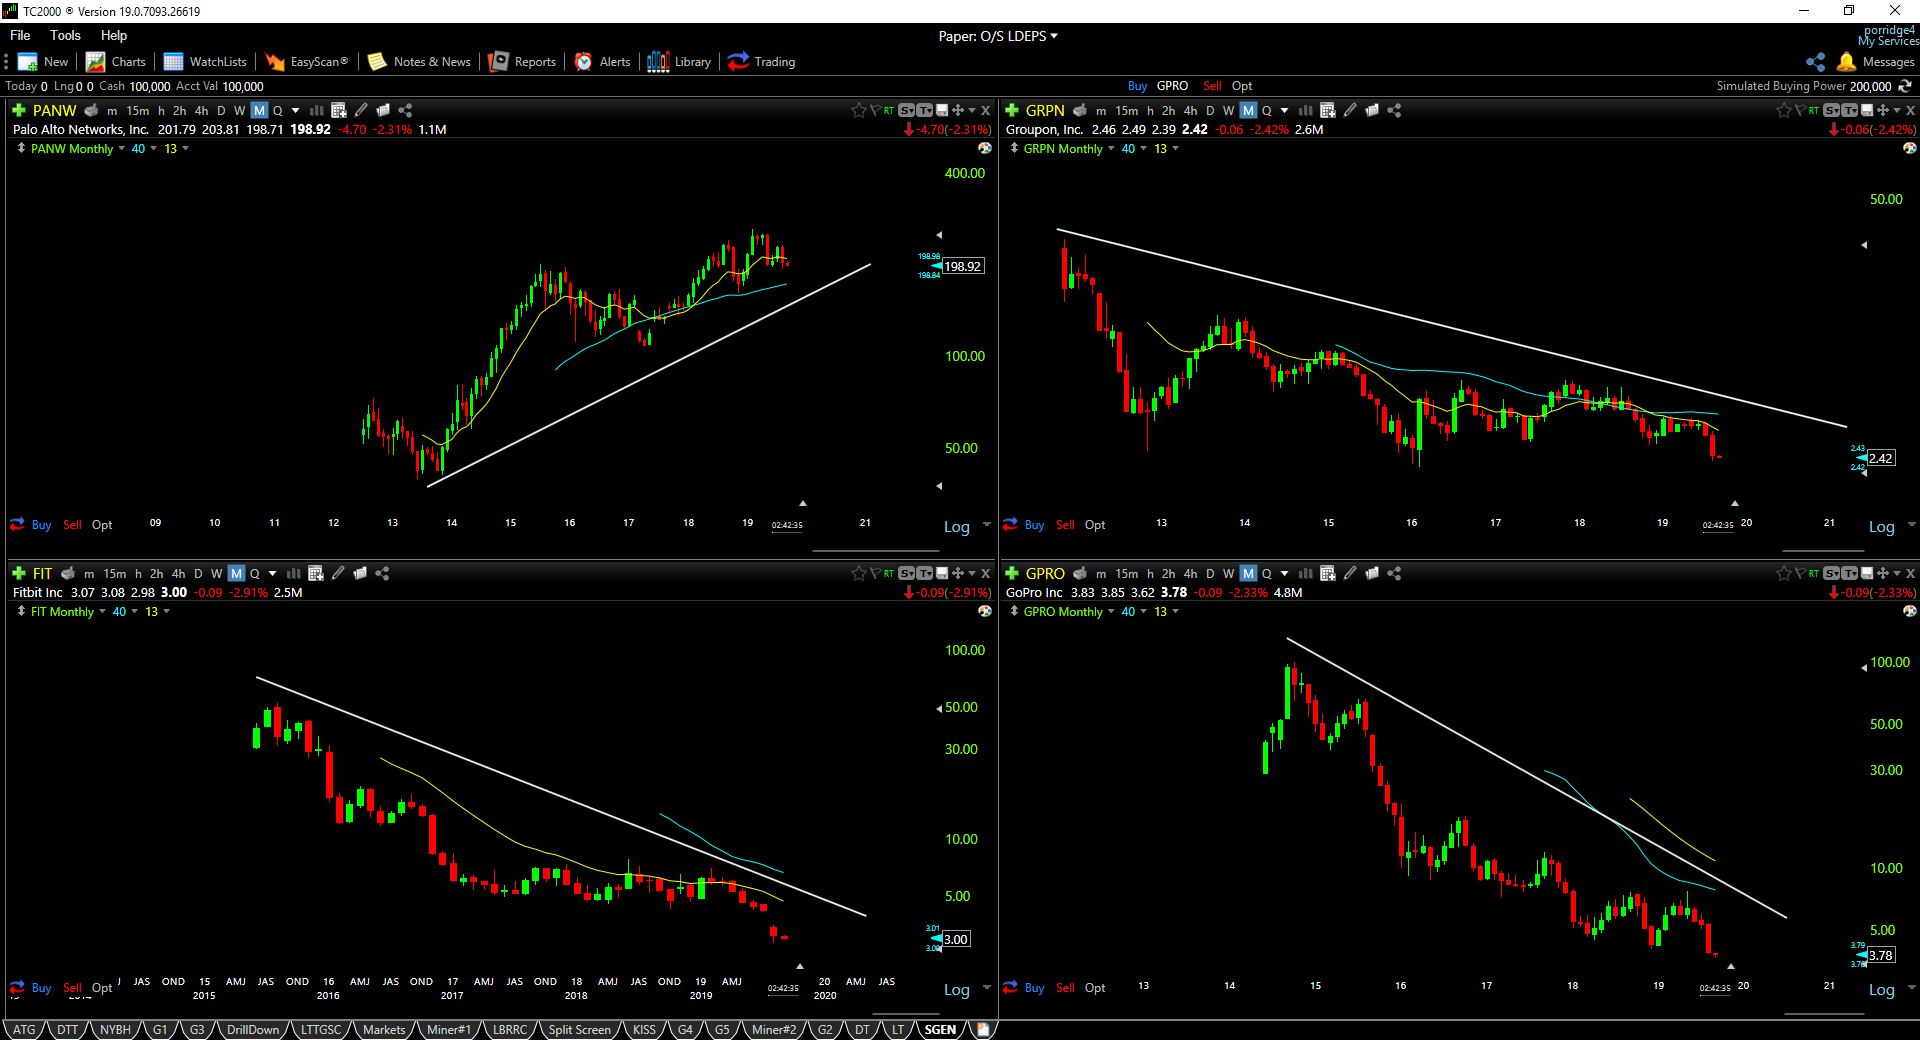Toggle the favorite star on PANW chart

click(858, 110)
